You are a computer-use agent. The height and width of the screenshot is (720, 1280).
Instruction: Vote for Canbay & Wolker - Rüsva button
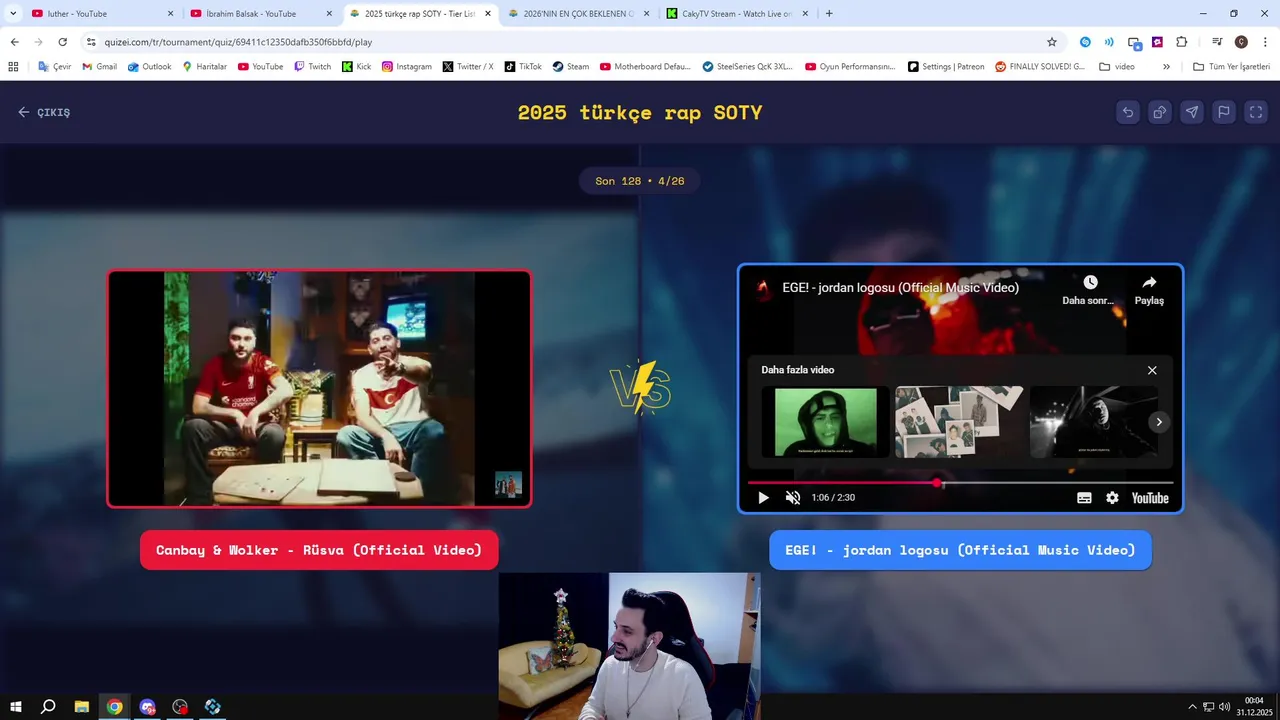tap(319, 550)
